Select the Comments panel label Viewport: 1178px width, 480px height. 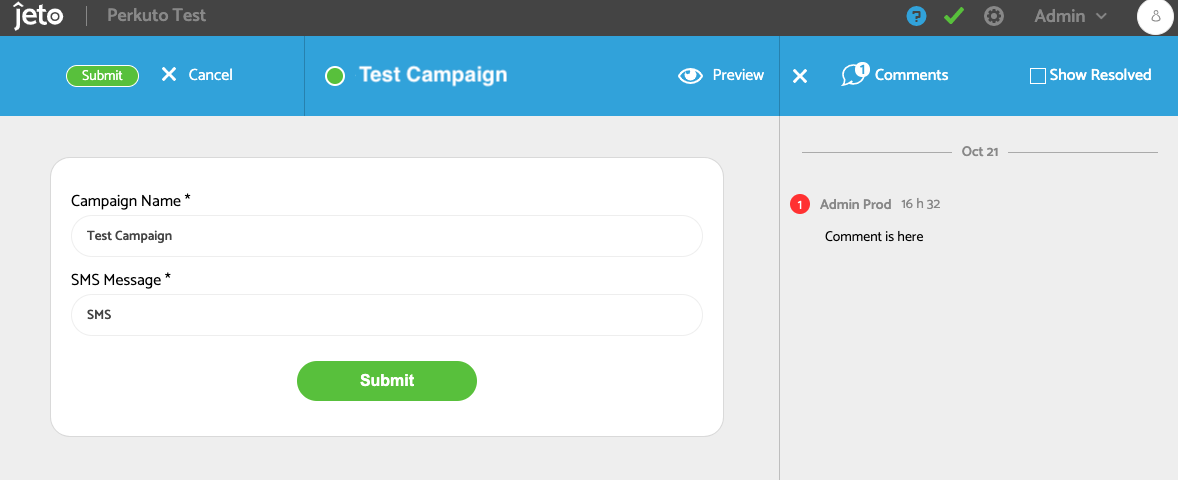click(x=911, y=75)
